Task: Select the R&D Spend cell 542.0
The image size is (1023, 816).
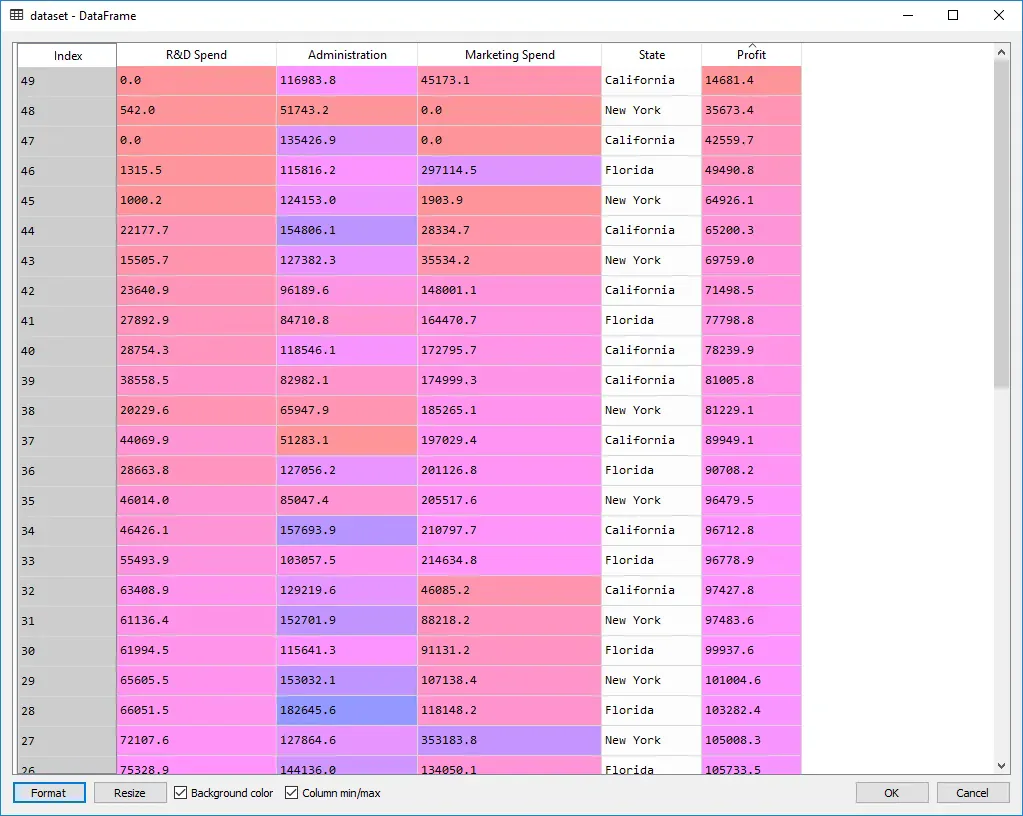Action: (196, 110)
